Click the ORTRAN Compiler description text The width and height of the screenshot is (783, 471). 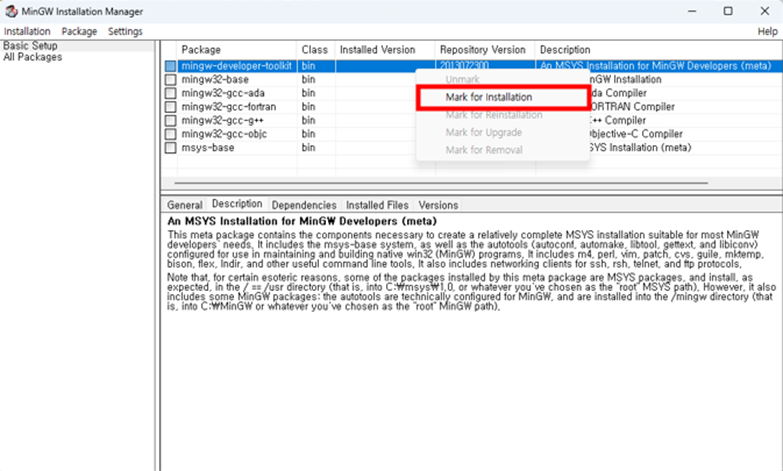point(632,107)
